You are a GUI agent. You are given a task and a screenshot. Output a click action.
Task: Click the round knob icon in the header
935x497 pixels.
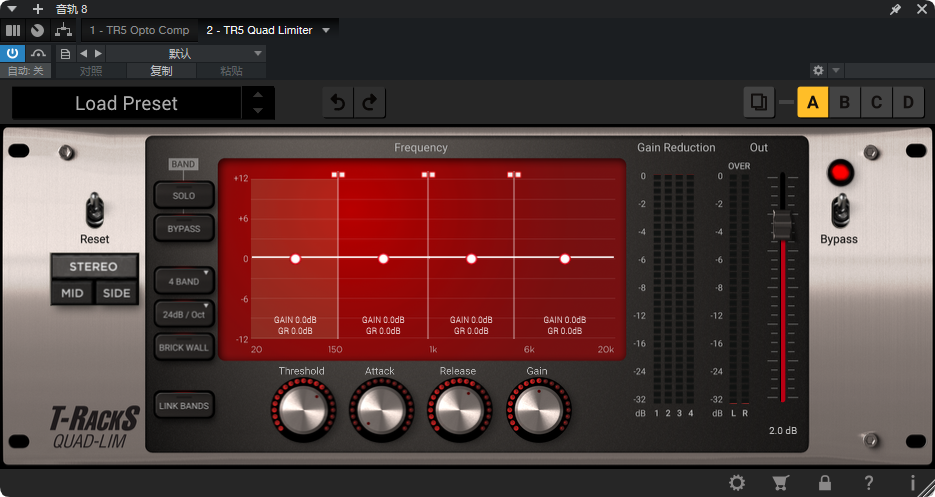[x=38, y=30]
